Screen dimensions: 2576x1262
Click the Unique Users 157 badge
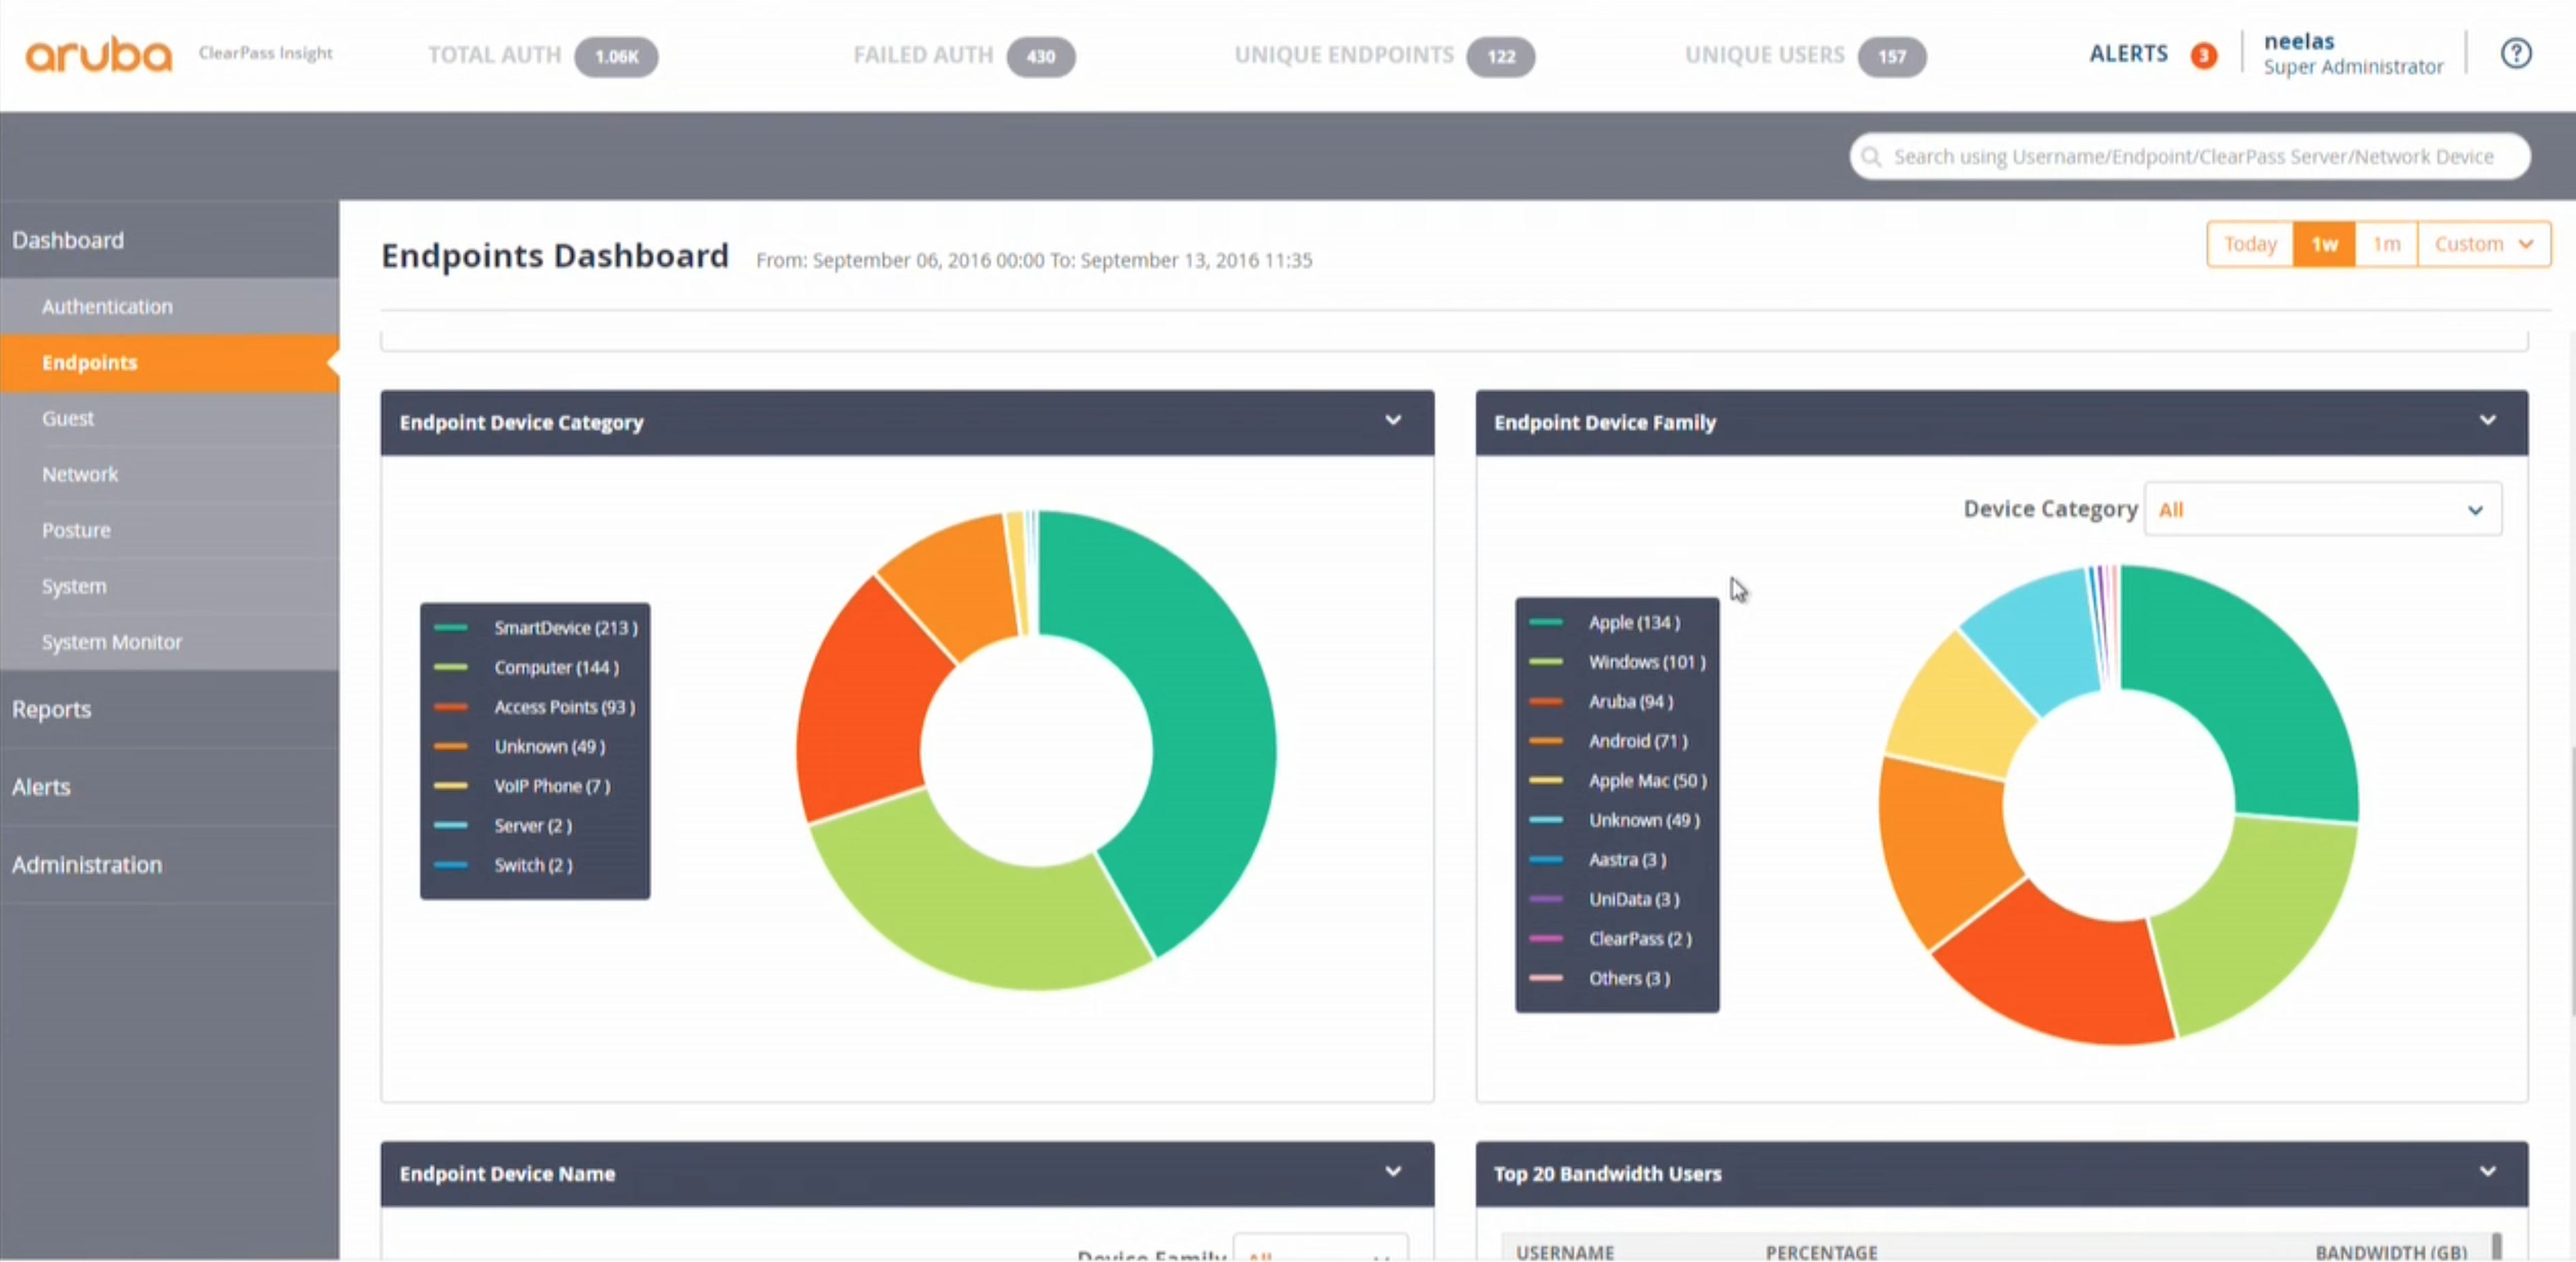click(1891, 56)
